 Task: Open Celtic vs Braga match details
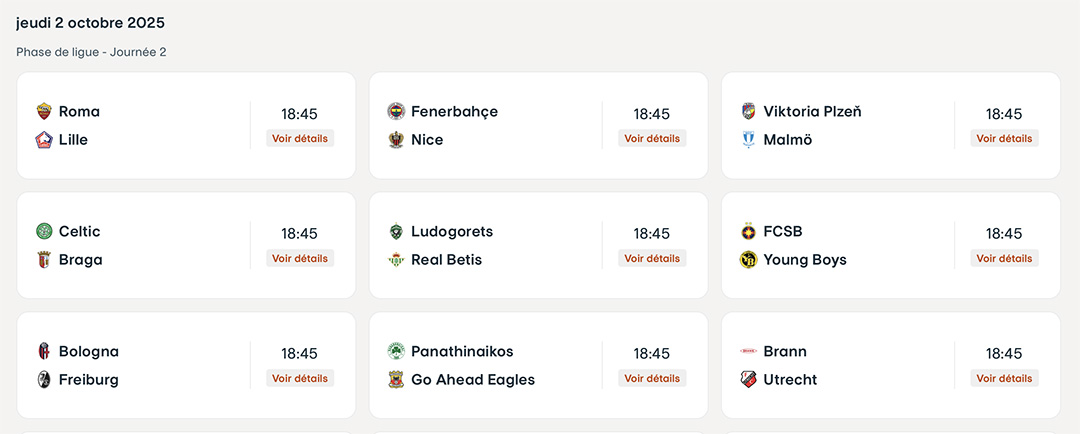point(300,259)
